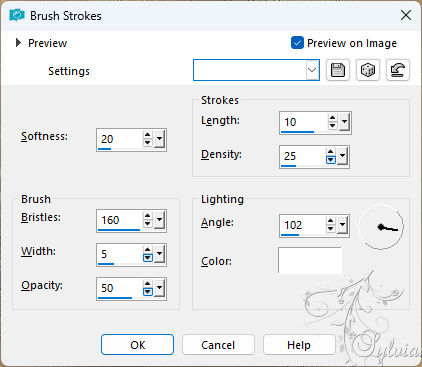Open the Opacity slider dropdown arrow

(x=160, y=288)
